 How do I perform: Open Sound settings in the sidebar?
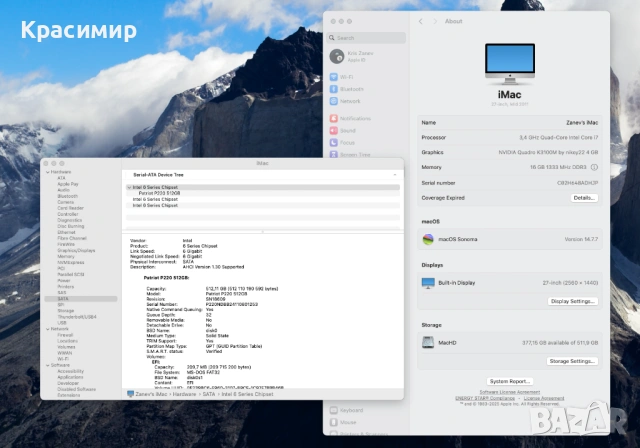point(342,131)
